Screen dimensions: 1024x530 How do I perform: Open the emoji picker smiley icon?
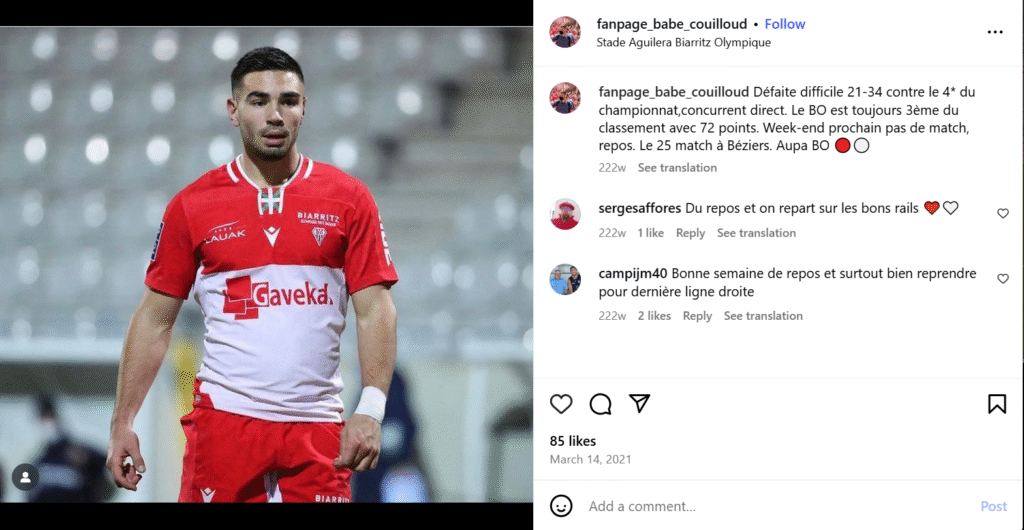562,506
